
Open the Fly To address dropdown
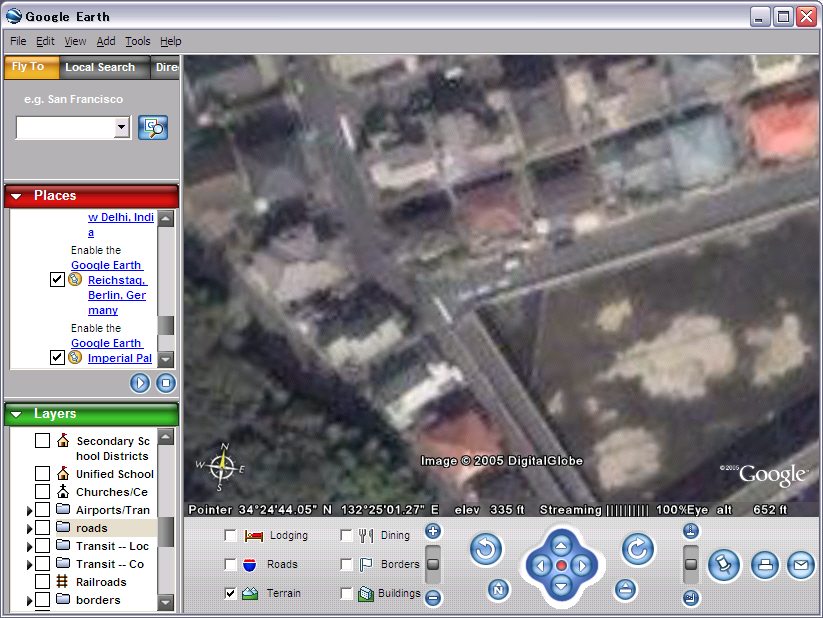(x=122, y=127)
